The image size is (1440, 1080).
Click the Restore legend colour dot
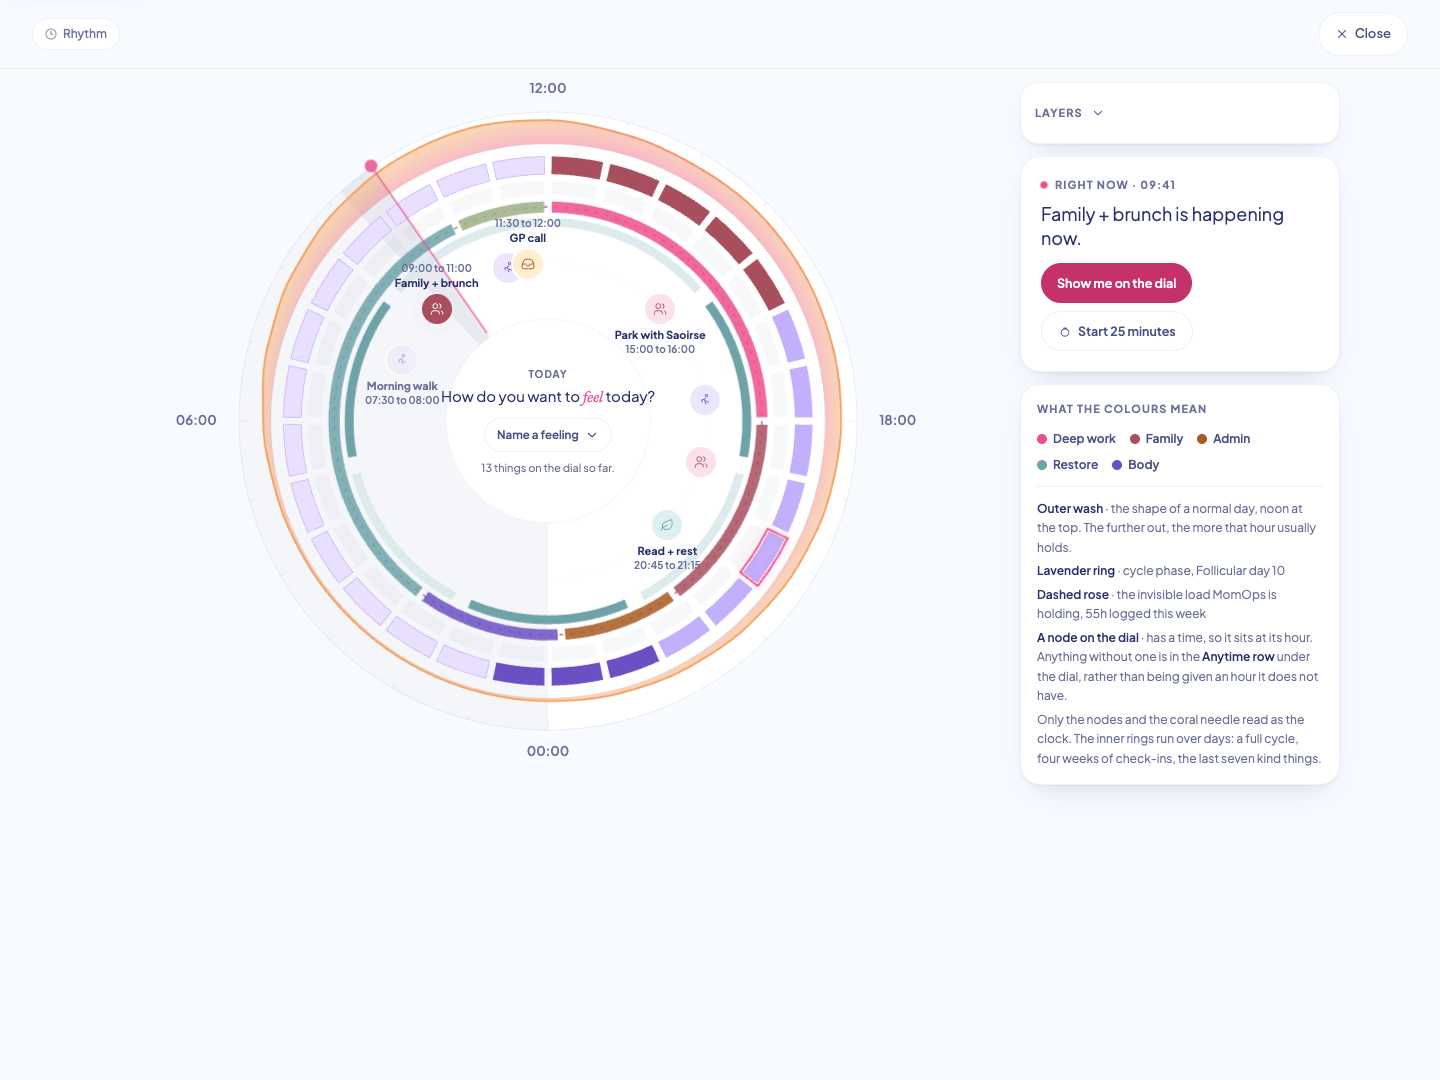pos(1042,465)
